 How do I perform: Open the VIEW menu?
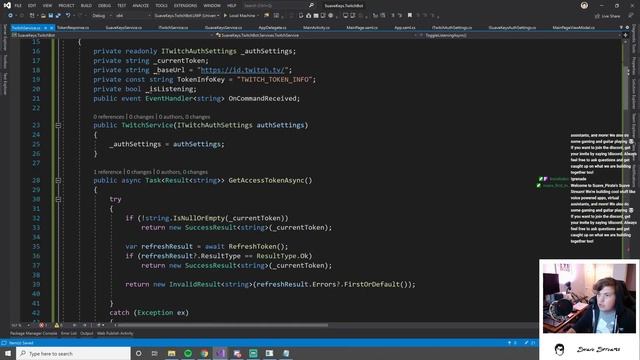[47, 6]
